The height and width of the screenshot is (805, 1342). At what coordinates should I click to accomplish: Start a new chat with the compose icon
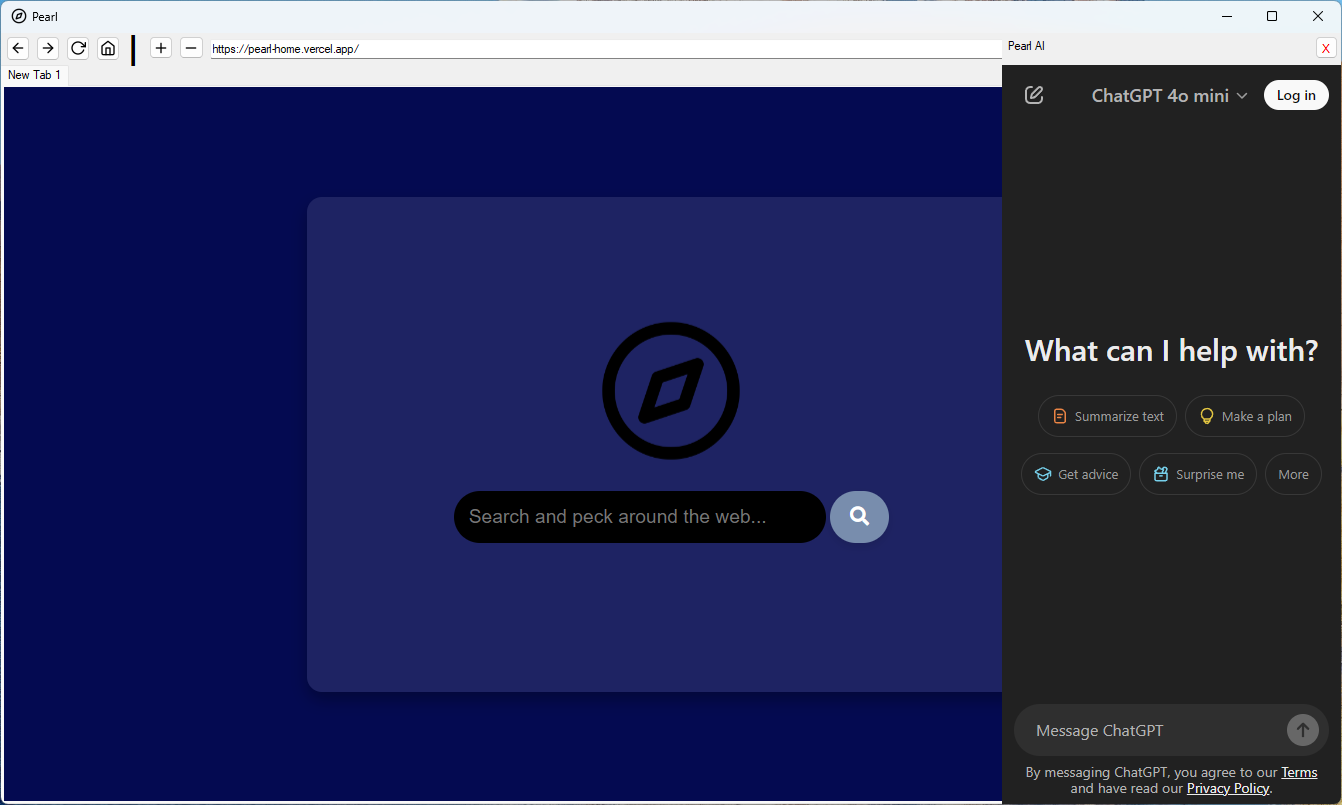pyautogui.click(x=1033, y=94)
